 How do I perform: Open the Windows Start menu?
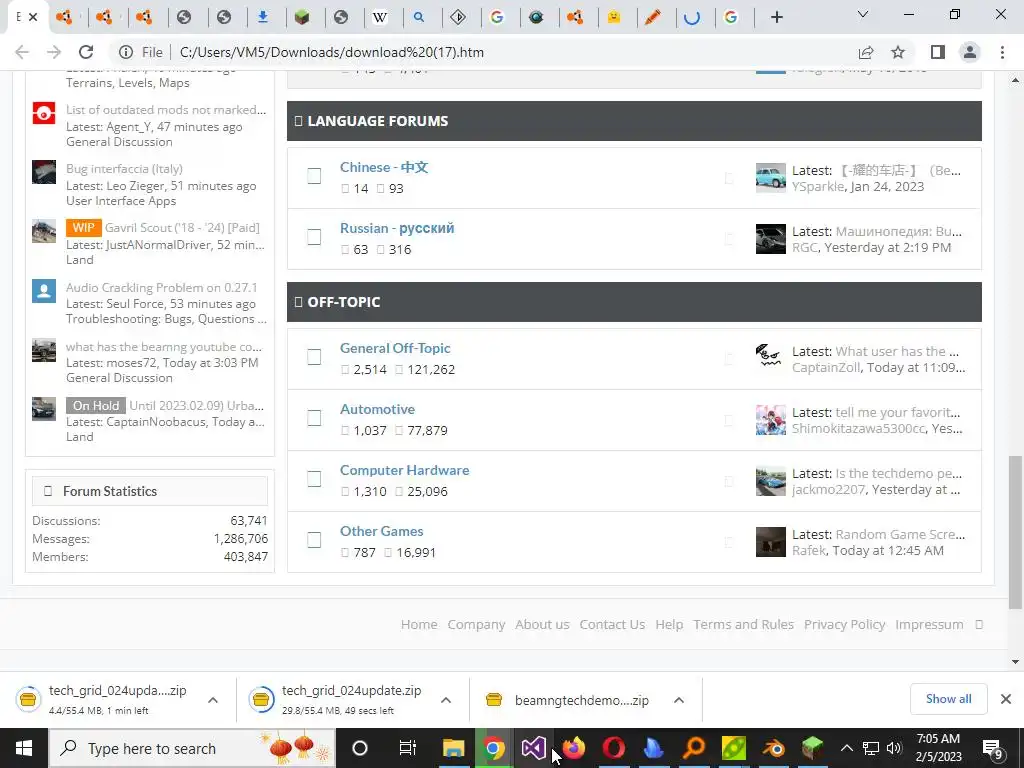(24, 748)
